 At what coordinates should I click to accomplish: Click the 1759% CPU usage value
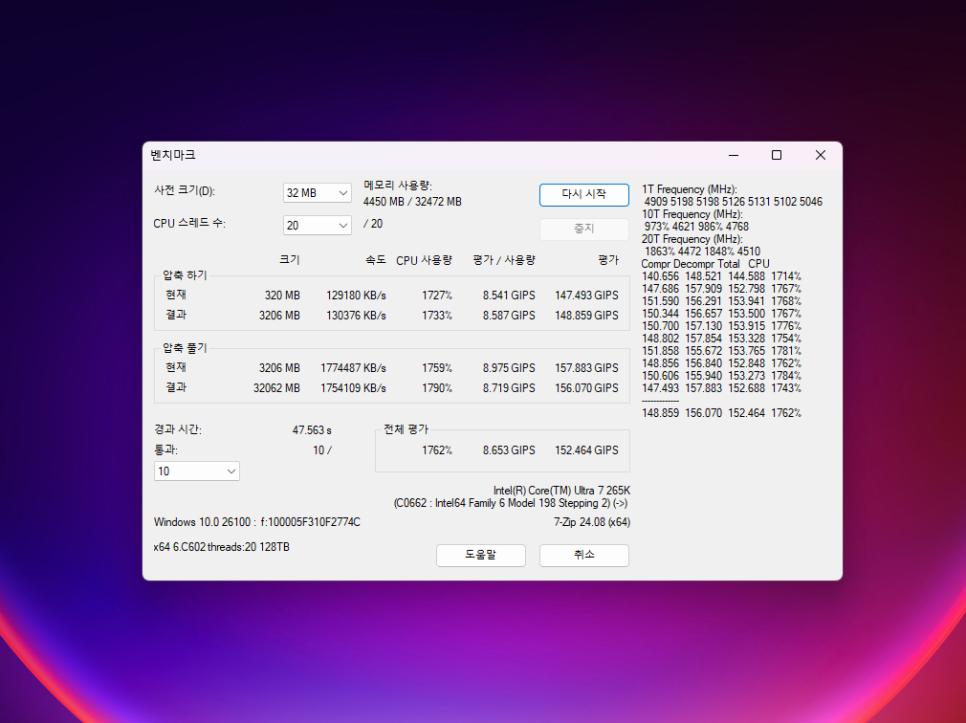437,368
